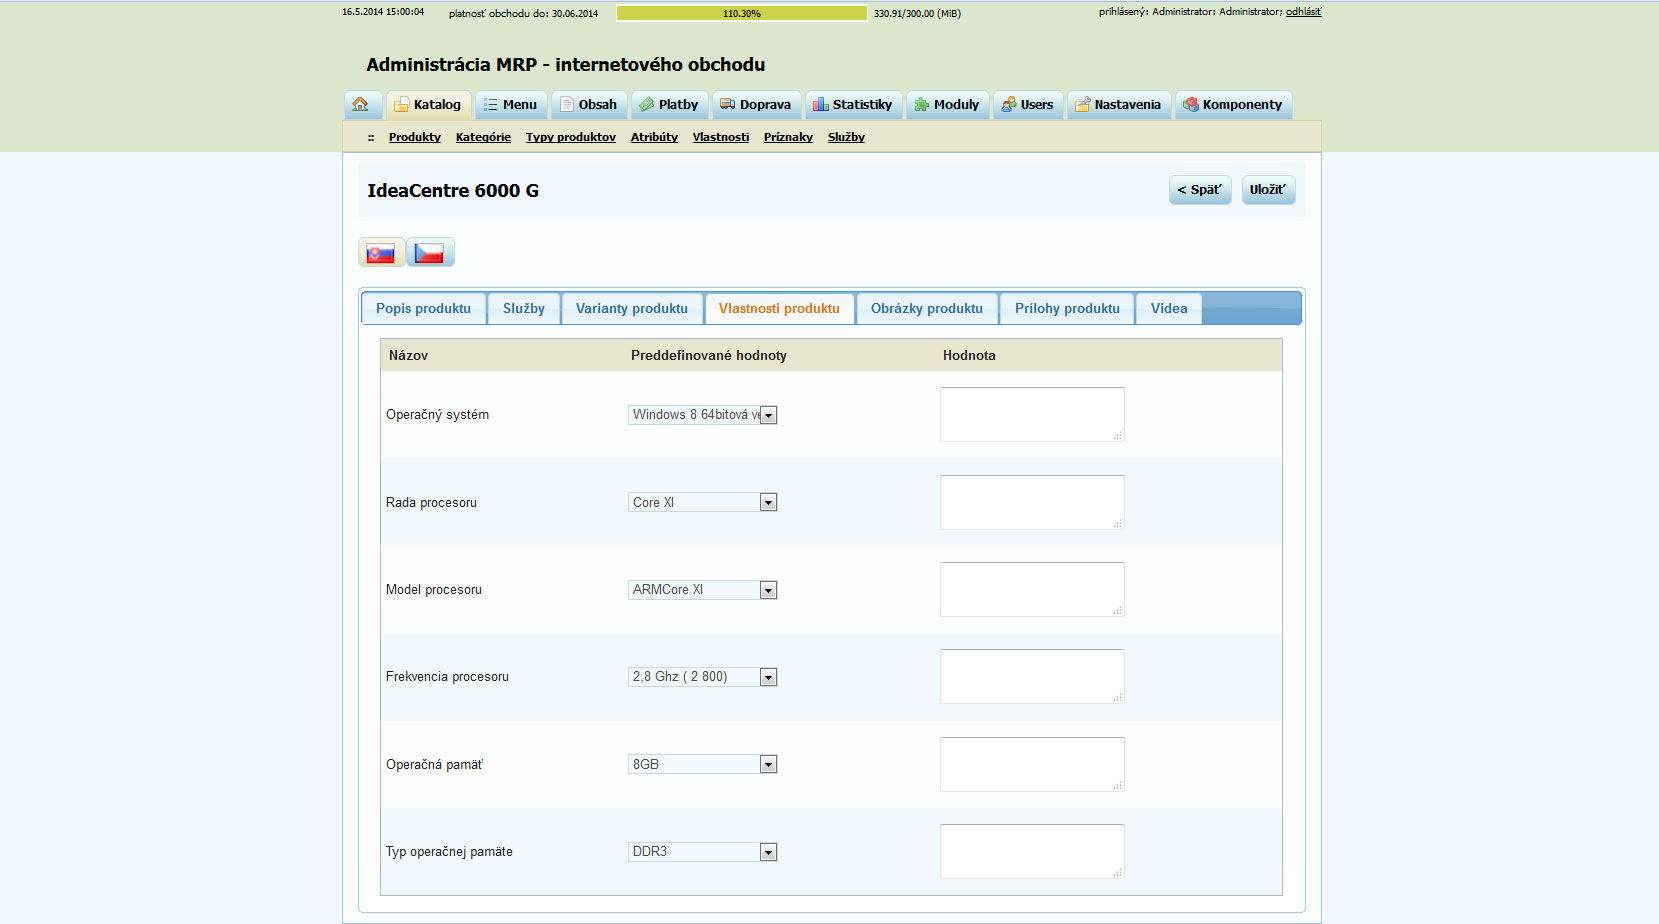
Task: Click the < Späť back button
Action: (x=1200, y=190)
